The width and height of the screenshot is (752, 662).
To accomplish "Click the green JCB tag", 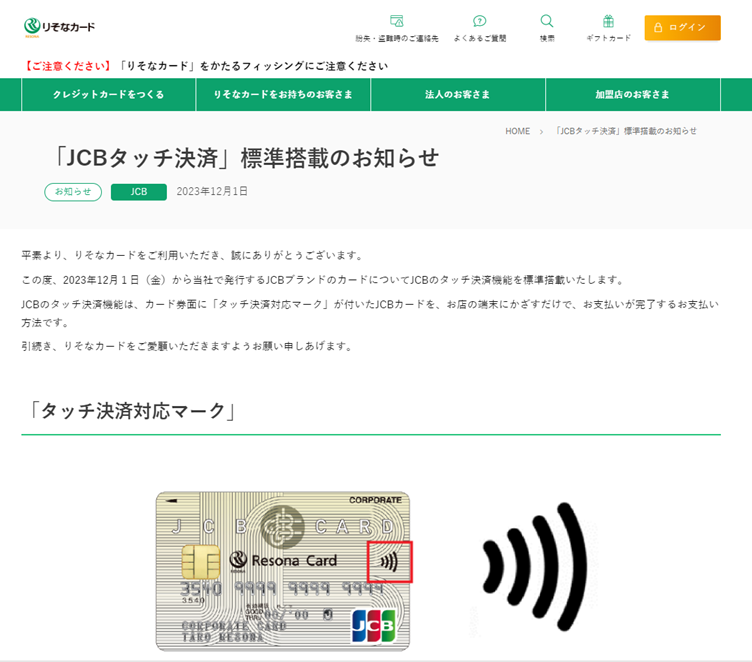I will tap(139, 192).
